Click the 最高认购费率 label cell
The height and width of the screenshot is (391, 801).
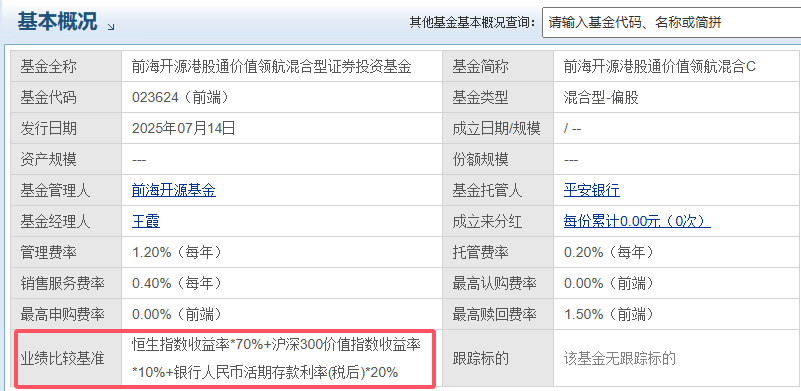click(x=498, y=283)
